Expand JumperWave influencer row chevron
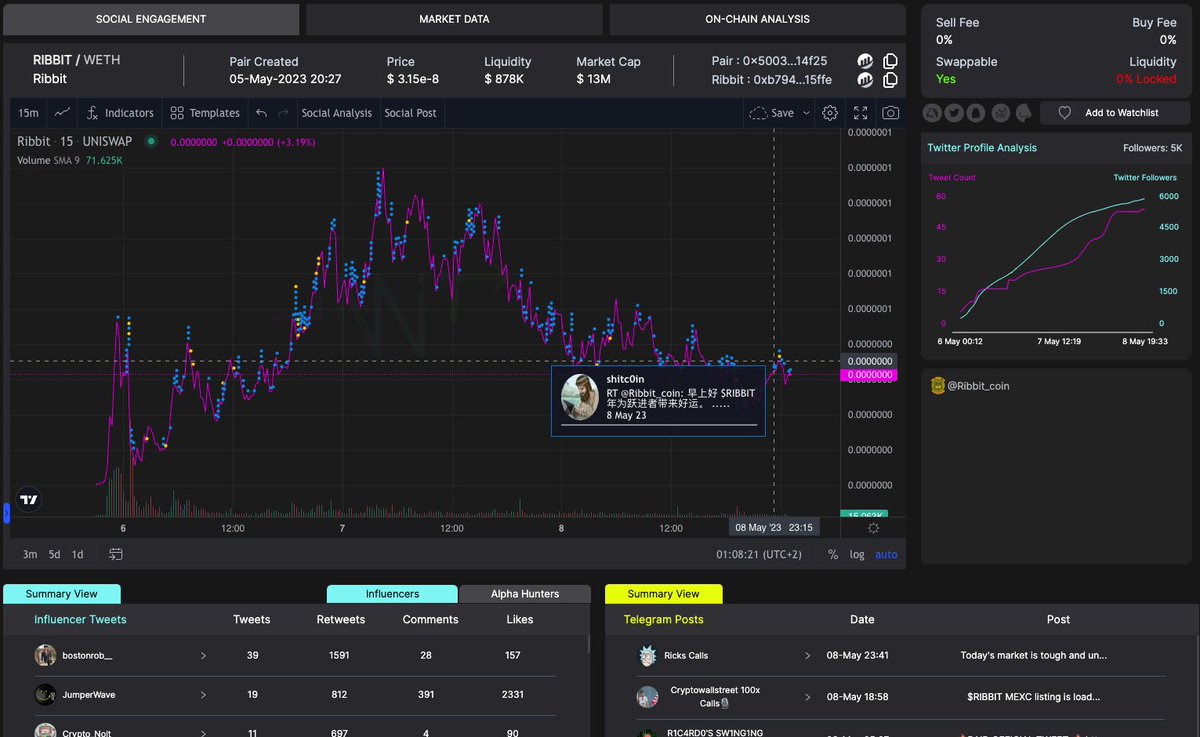 coord(203,694)
